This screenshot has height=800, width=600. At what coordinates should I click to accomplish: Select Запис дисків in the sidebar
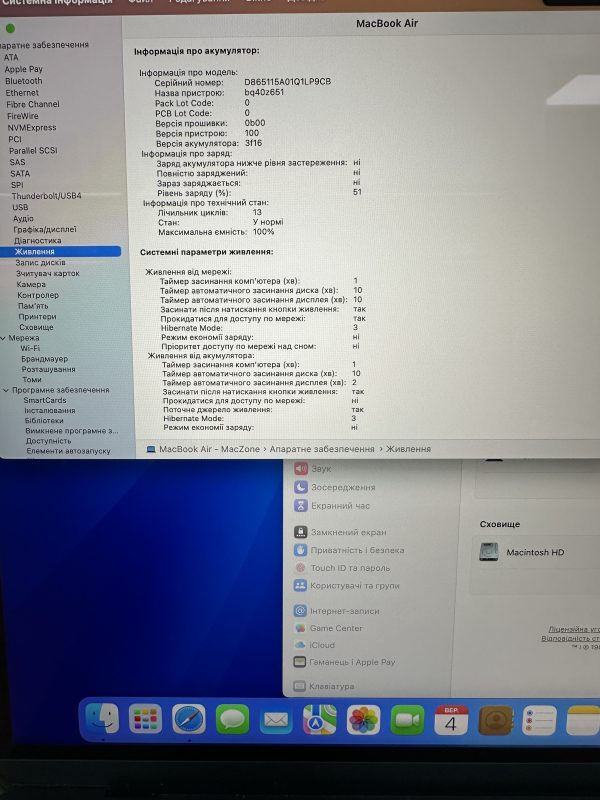pos(40,262)
